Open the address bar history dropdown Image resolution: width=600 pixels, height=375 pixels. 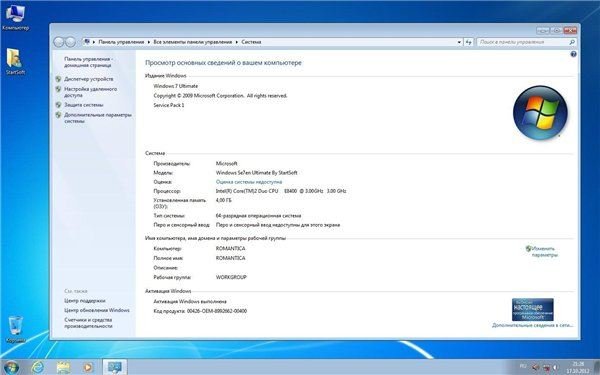[x=459, y=42]
